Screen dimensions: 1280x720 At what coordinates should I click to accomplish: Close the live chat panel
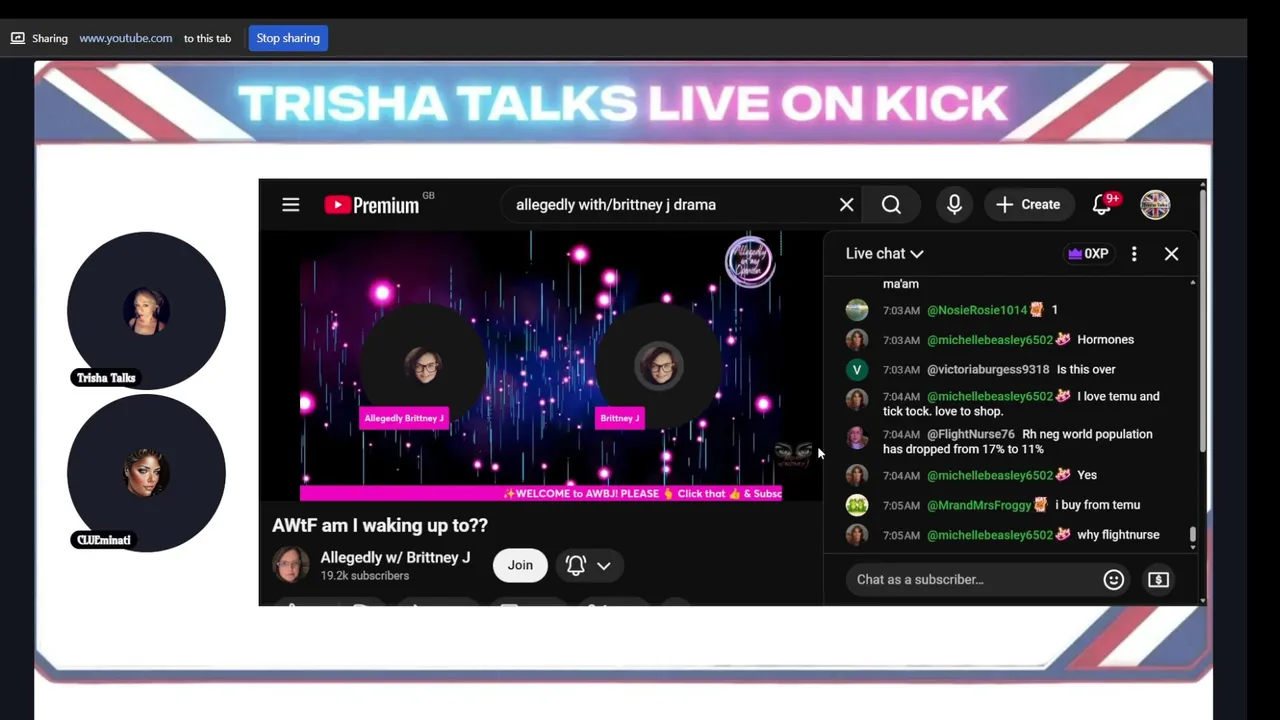(1171, 254)
